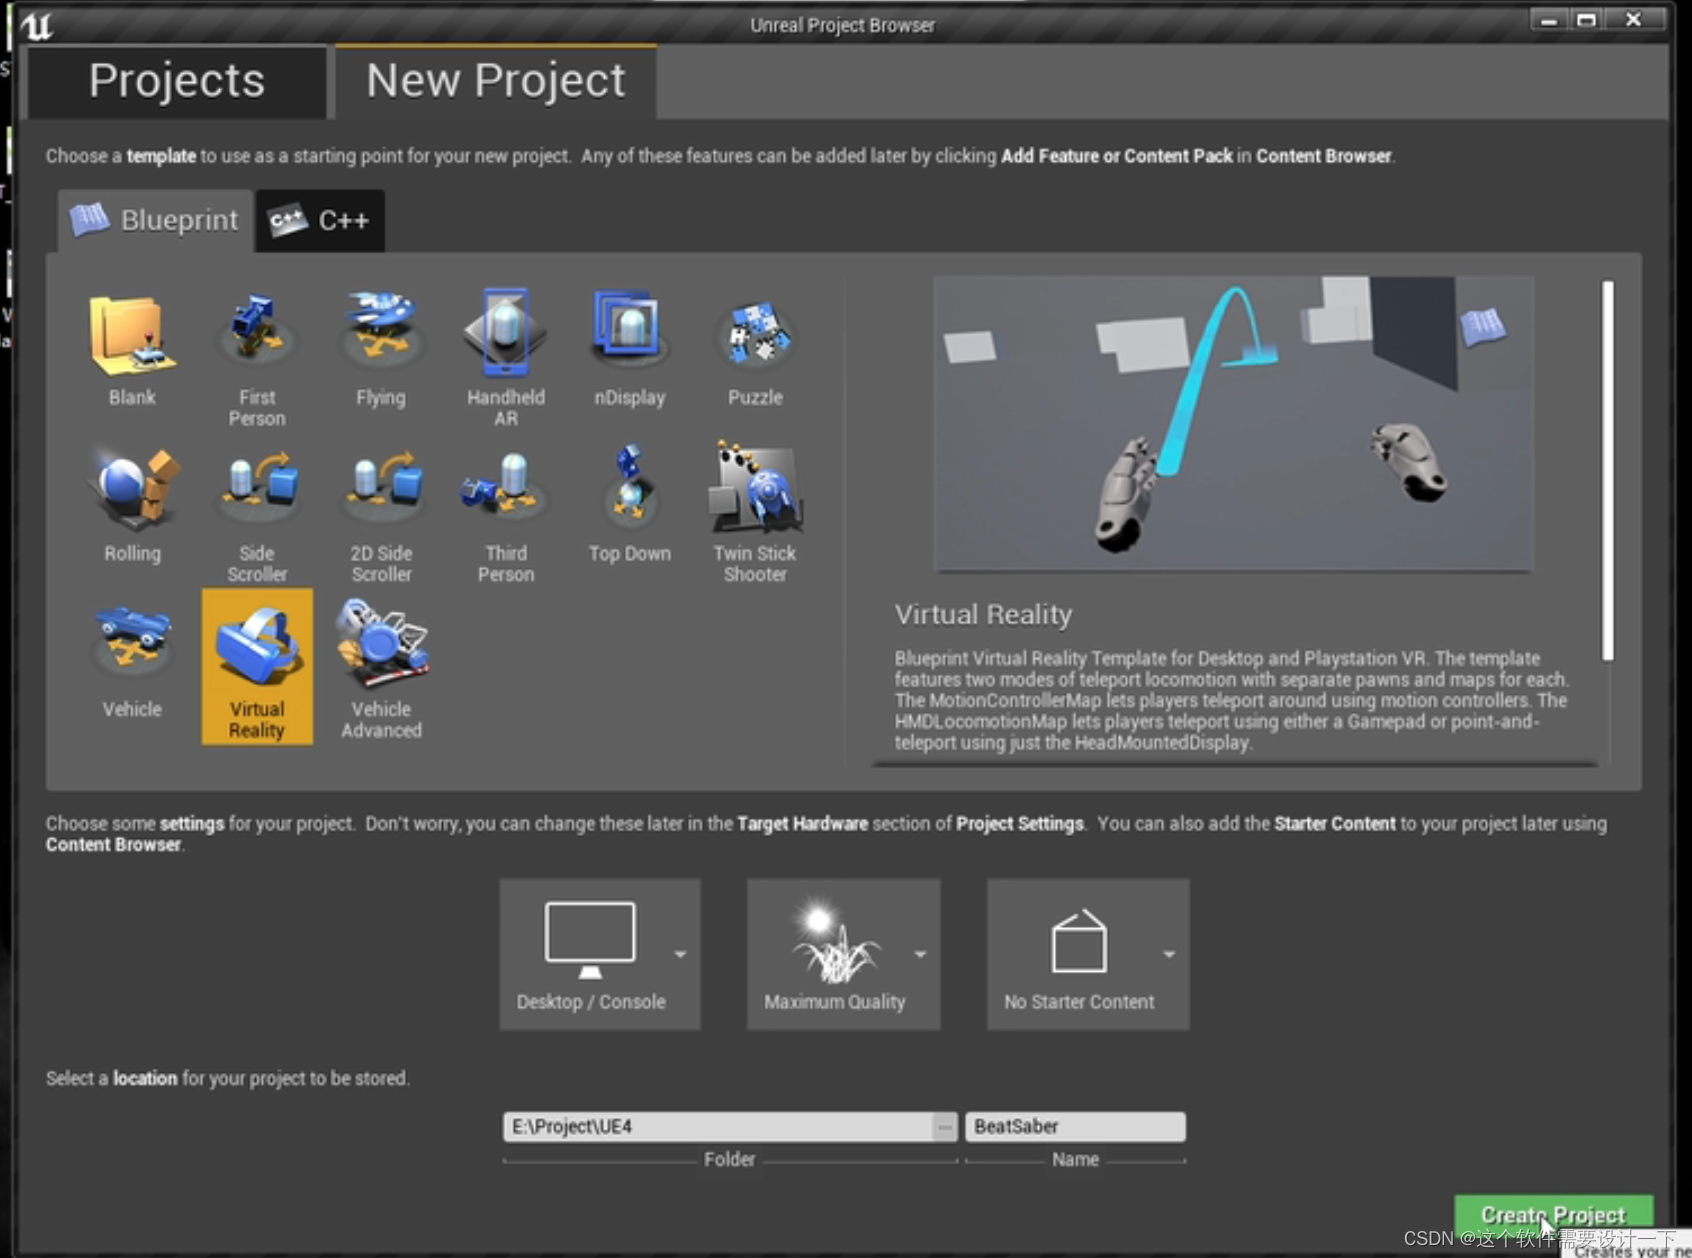This screenshot has width=1692, height=1258.
Task: Pick the Twin Stick Shooter template
Action: 755,510
